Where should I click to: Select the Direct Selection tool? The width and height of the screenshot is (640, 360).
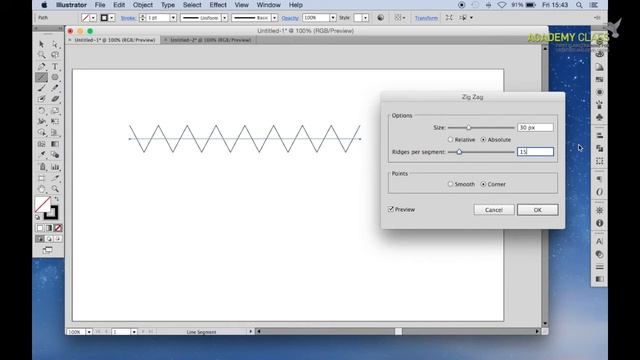click(x=55, y=44)
